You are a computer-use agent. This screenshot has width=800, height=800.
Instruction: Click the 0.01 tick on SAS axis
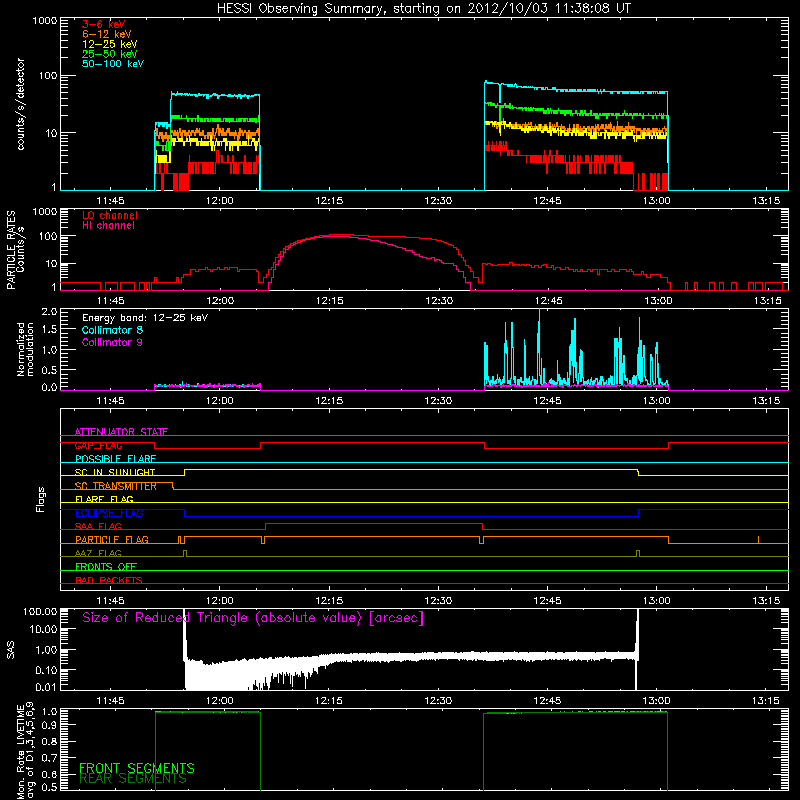tap(46, 687)
